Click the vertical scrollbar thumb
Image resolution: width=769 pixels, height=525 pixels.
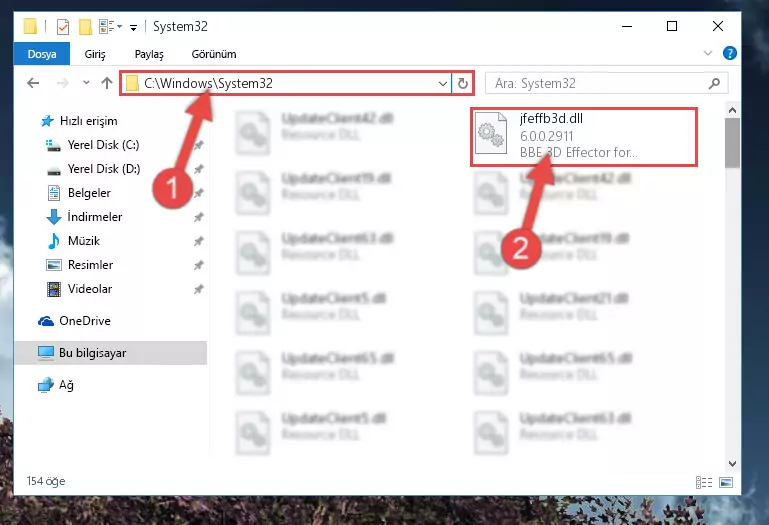coord(732,143)
